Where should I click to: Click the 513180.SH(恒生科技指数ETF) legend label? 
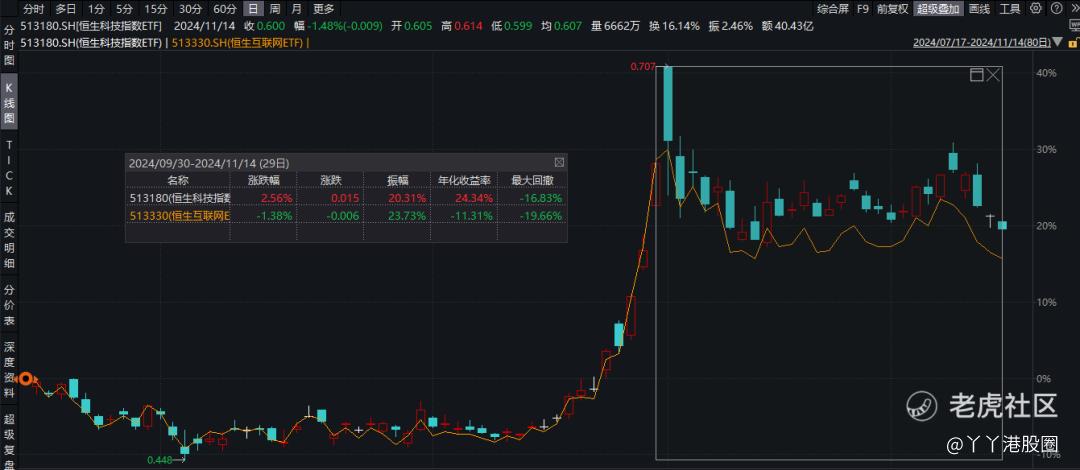click(x=91, y=43)
